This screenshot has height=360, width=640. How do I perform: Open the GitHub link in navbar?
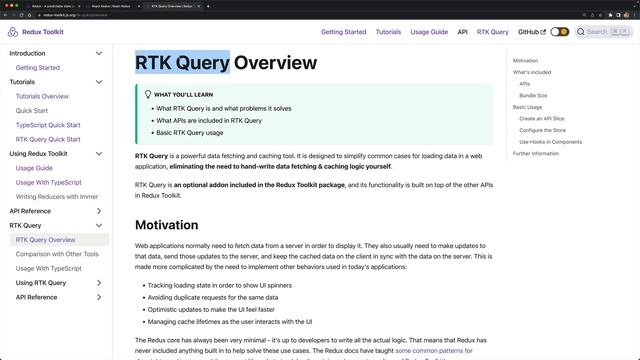[x=531, y=32]
